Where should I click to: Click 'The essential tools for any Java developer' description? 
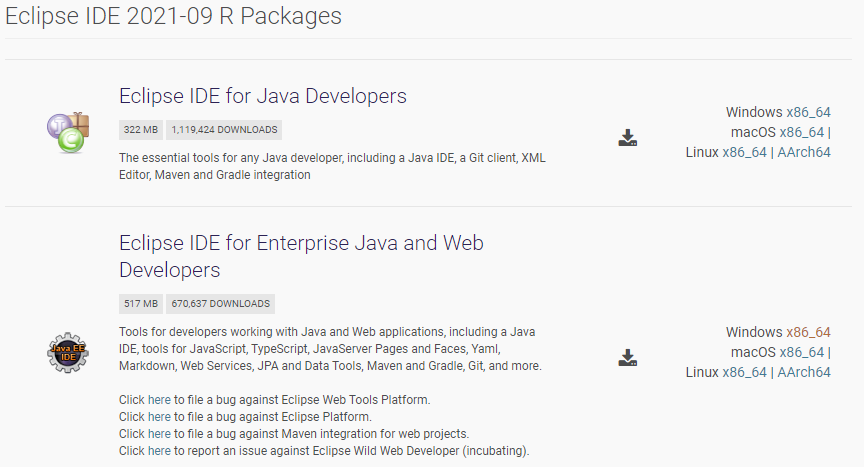click(332, 166)
